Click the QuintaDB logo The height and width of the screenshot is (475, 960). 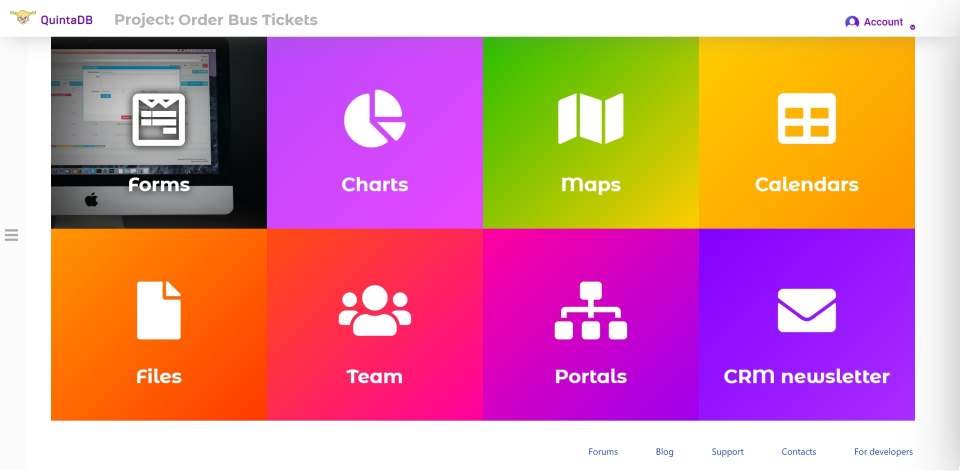point(51,19)
